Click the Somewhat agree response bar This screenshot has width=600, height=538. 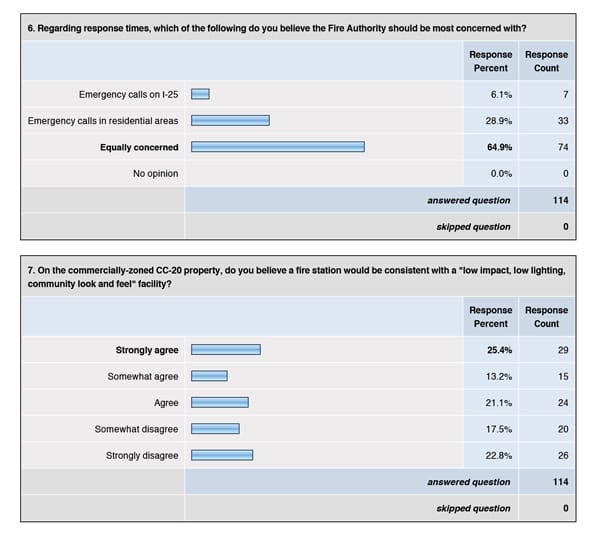click(209, 376)
